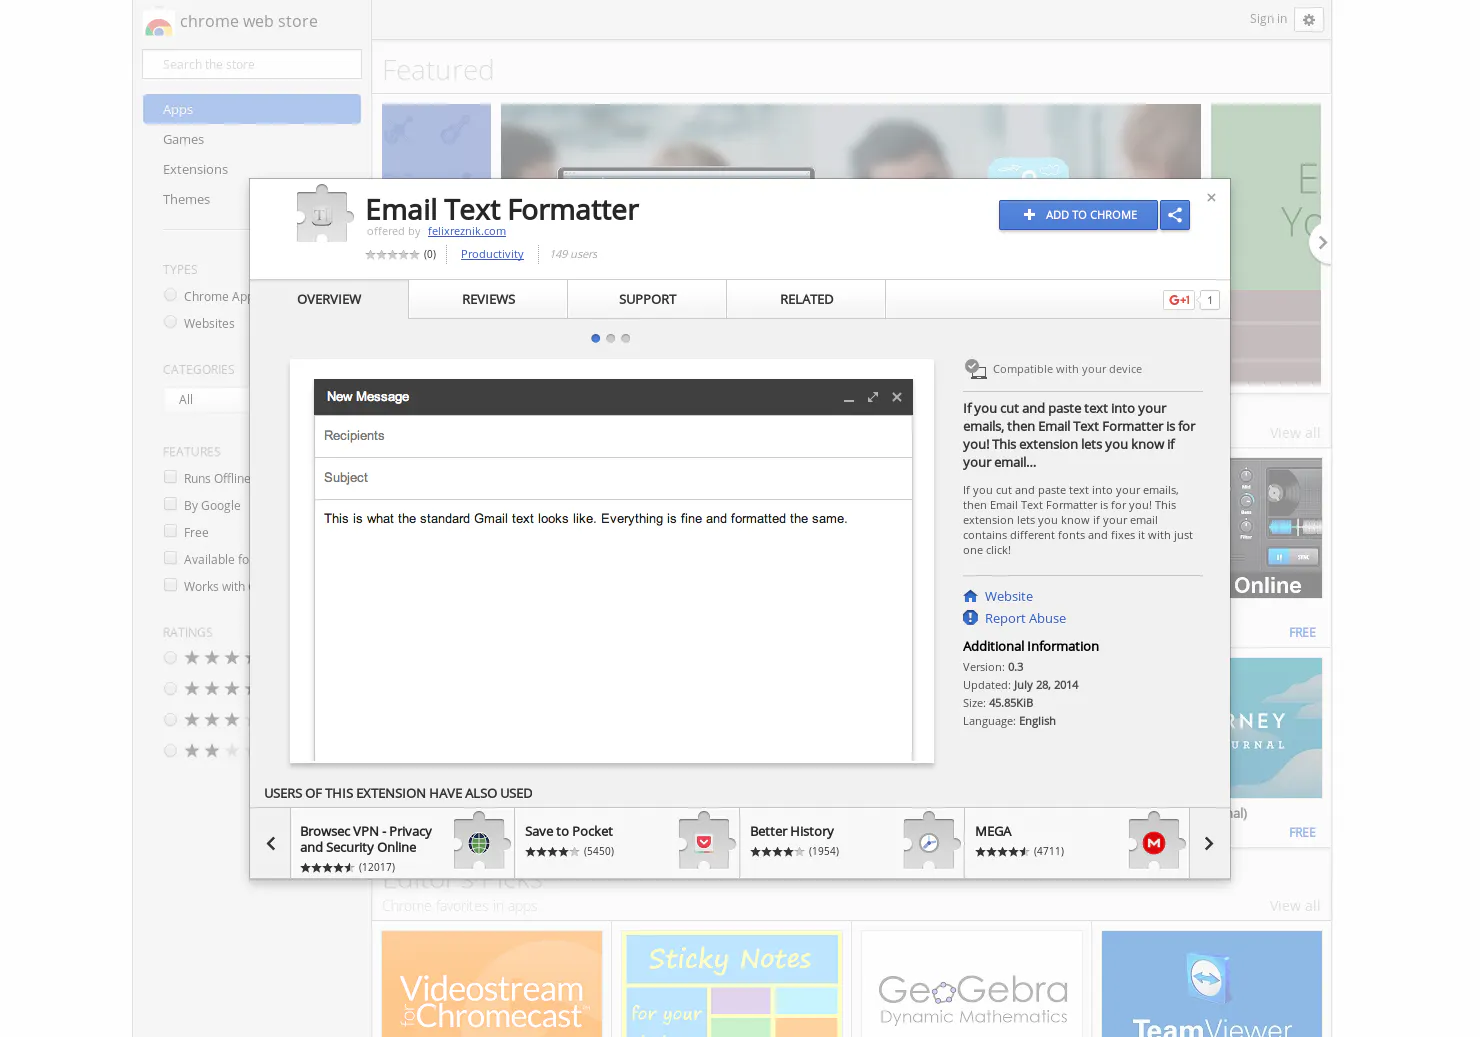Viewport: 1480px width, 1037px height.
Task: Click the Report Abuse exclamation icon
Action: pos(970,618)
